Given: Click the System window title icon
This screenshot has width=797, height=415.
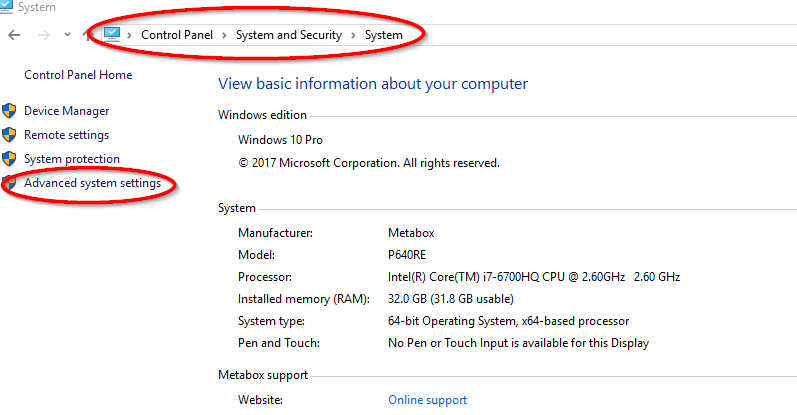Looking at the screenshot, I should (x=7, y=7).
